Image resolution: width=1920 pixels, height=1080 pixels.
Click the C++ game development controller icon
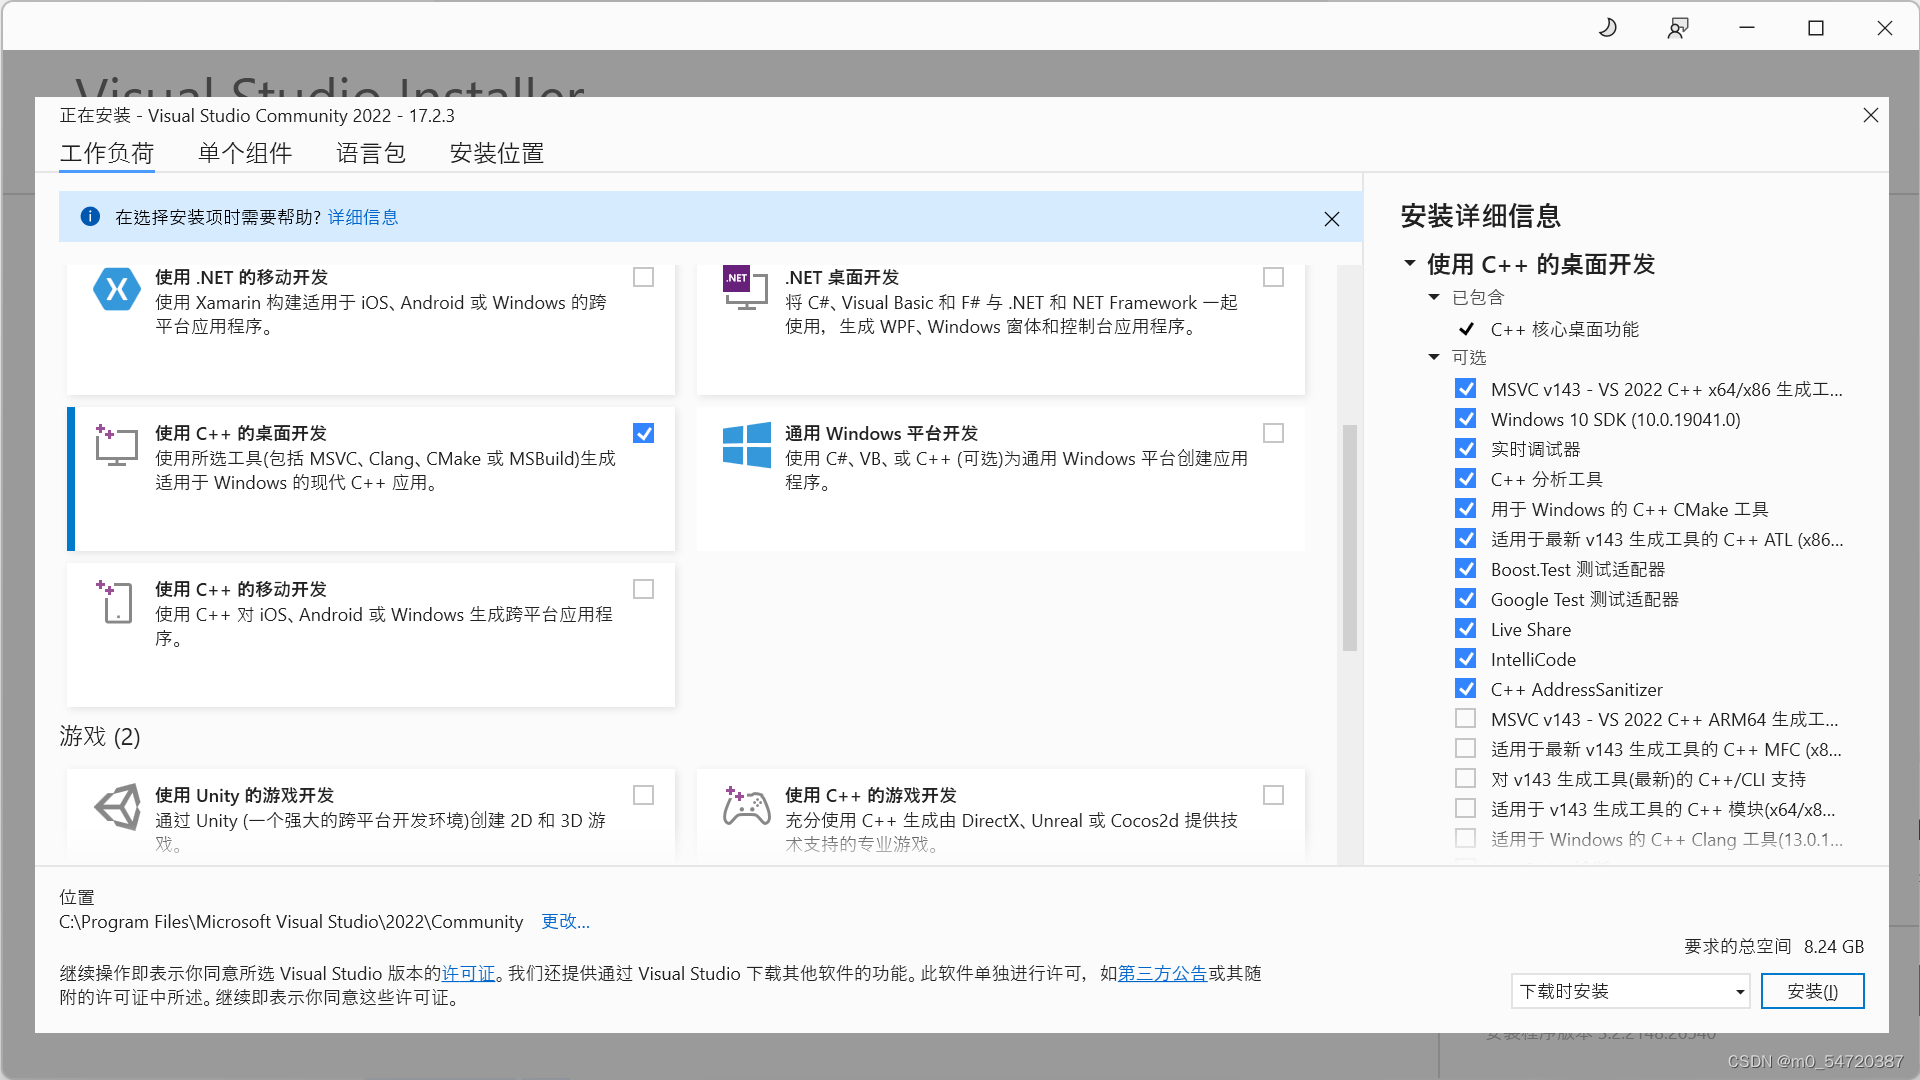click(746, 806)
